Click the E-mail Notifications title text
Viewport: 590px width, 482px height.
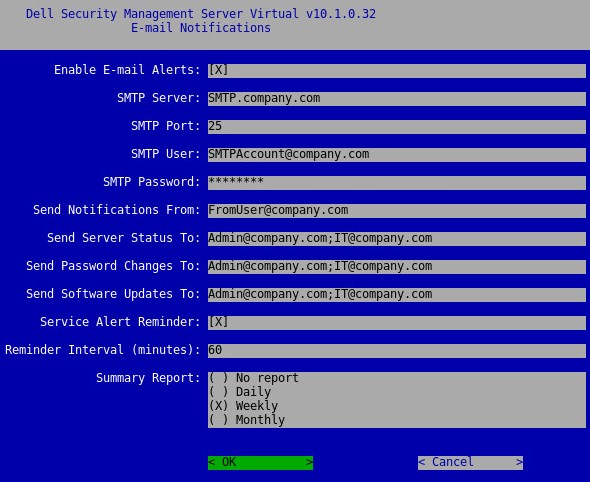[x=201, y=28]
